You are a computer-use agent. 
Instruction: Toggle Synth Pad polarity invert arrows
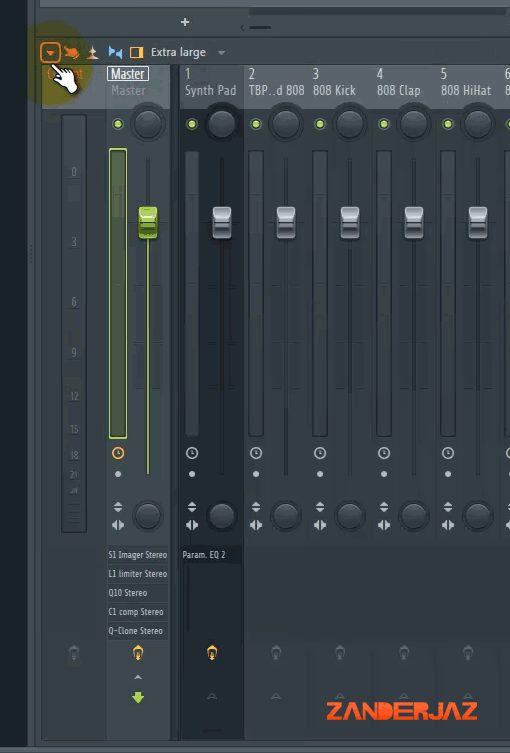[192, 507]
